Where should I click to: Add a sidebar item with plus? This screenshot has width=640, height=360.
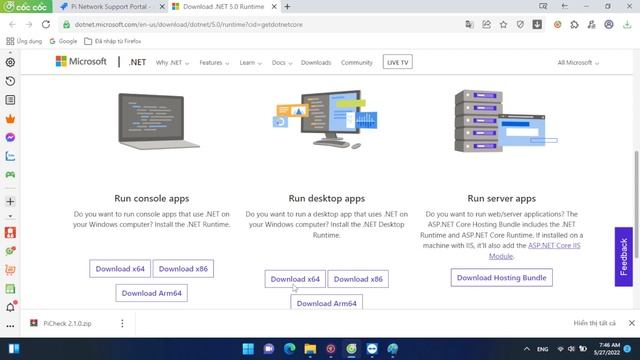pos(10,201)
